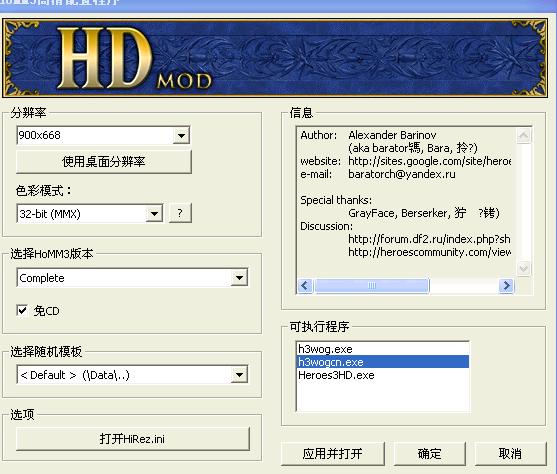Click the 900x668 resolution value field
The image size is (557, 474).
click(95, 135)
